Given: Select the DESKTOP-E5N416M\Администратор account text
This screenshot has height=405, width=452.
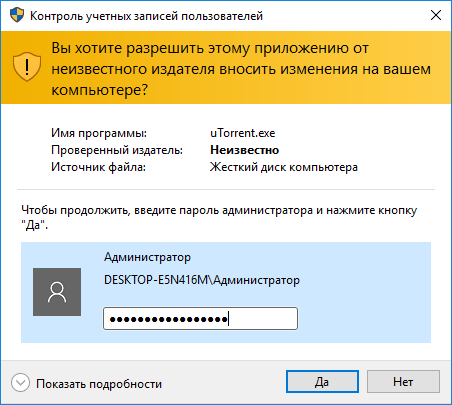Looking at the screenshot, I should 202,280.
